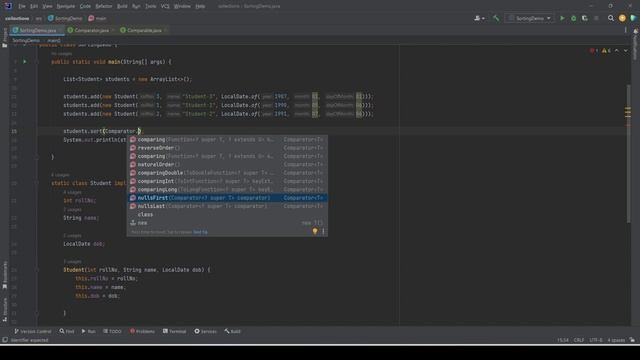This screenshot has height=360, width=640.
Task: Click the Build project hammer icon
Action: click(496, 18)
